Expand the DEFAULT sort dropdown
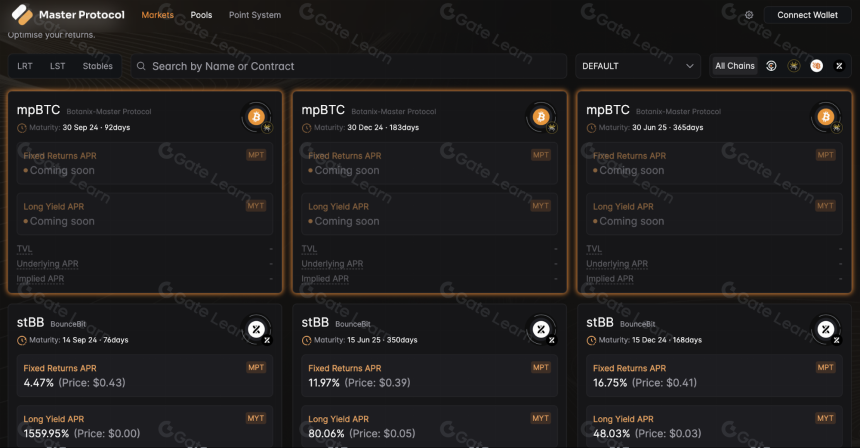This screenshot has height=448, width=860. (x=638, y=66)
